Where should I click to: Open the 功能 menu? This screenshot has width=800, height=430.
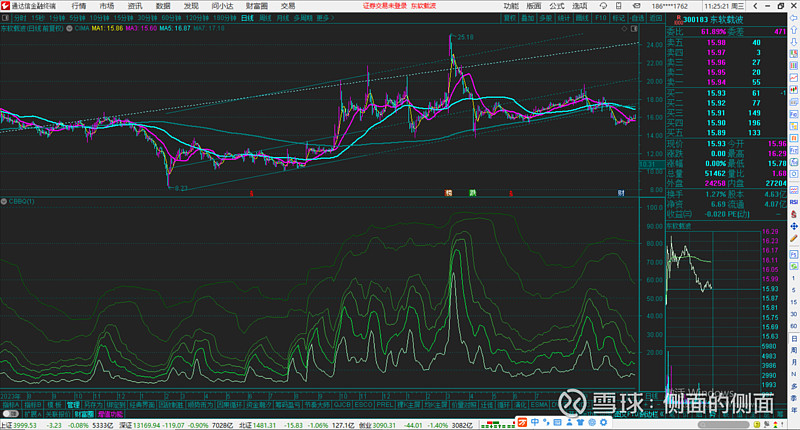(511, 6)
